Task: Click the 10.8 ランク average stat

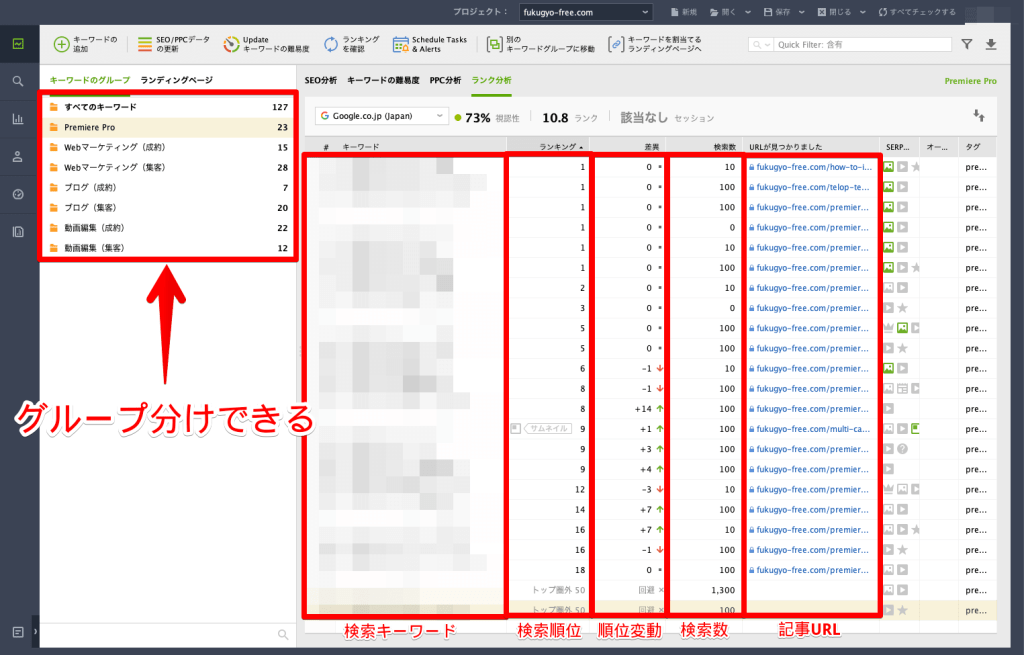Action: (569, 118)
